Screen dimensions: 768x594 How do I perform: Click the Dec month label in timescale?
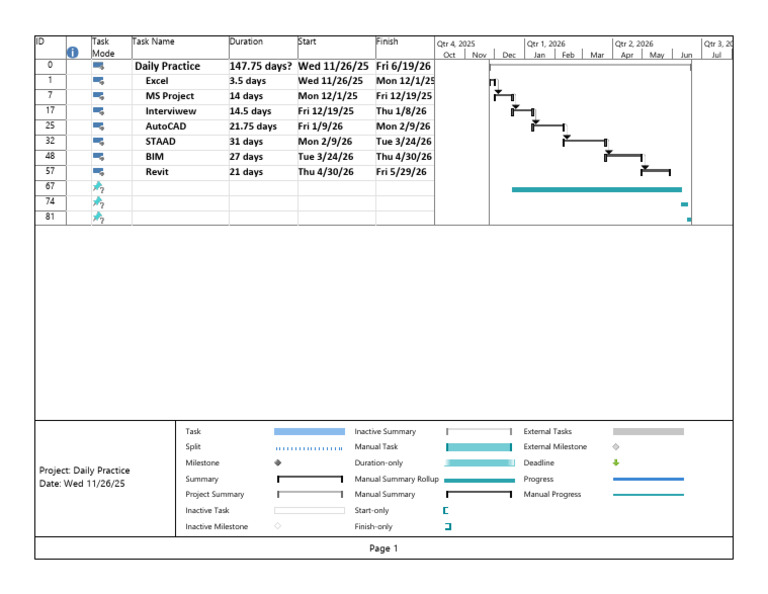[x=509, y=55]
